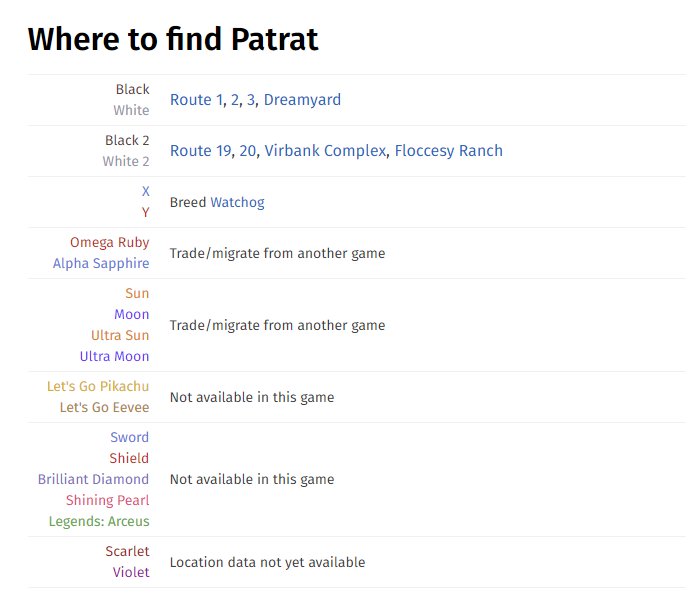686x599 pixels.
Task: Click Trade/migrate text in Sun/Moon row
Action: point(277,326)
